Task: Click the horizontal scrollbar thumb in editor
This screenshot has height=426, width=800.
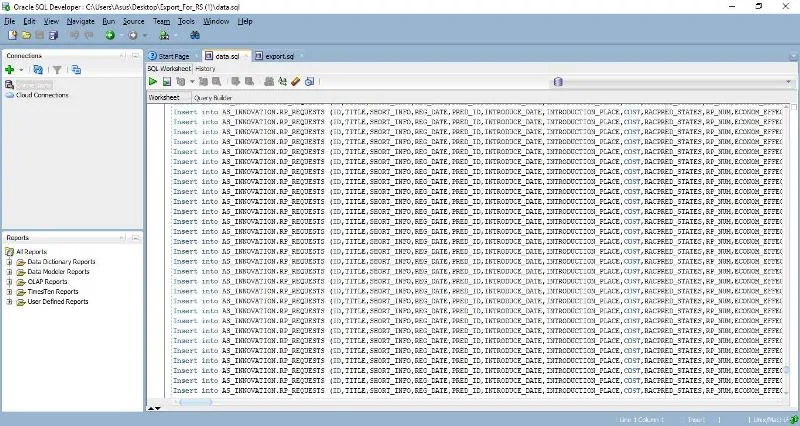Action: tap(195, 402)
